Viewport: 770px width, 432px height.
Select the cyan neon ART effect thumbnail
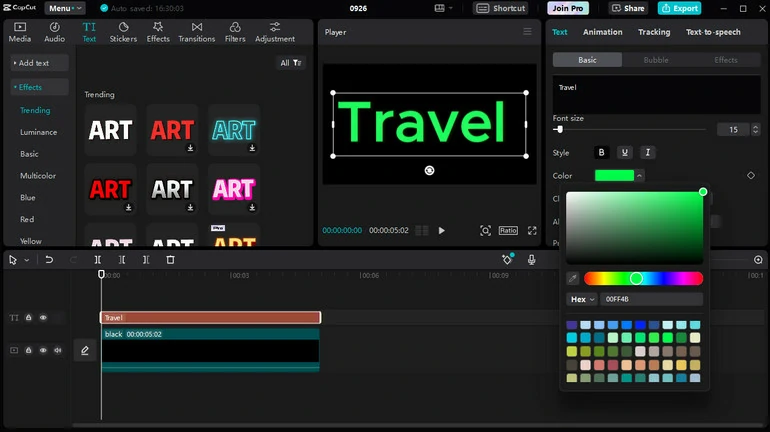coord(234,130)
